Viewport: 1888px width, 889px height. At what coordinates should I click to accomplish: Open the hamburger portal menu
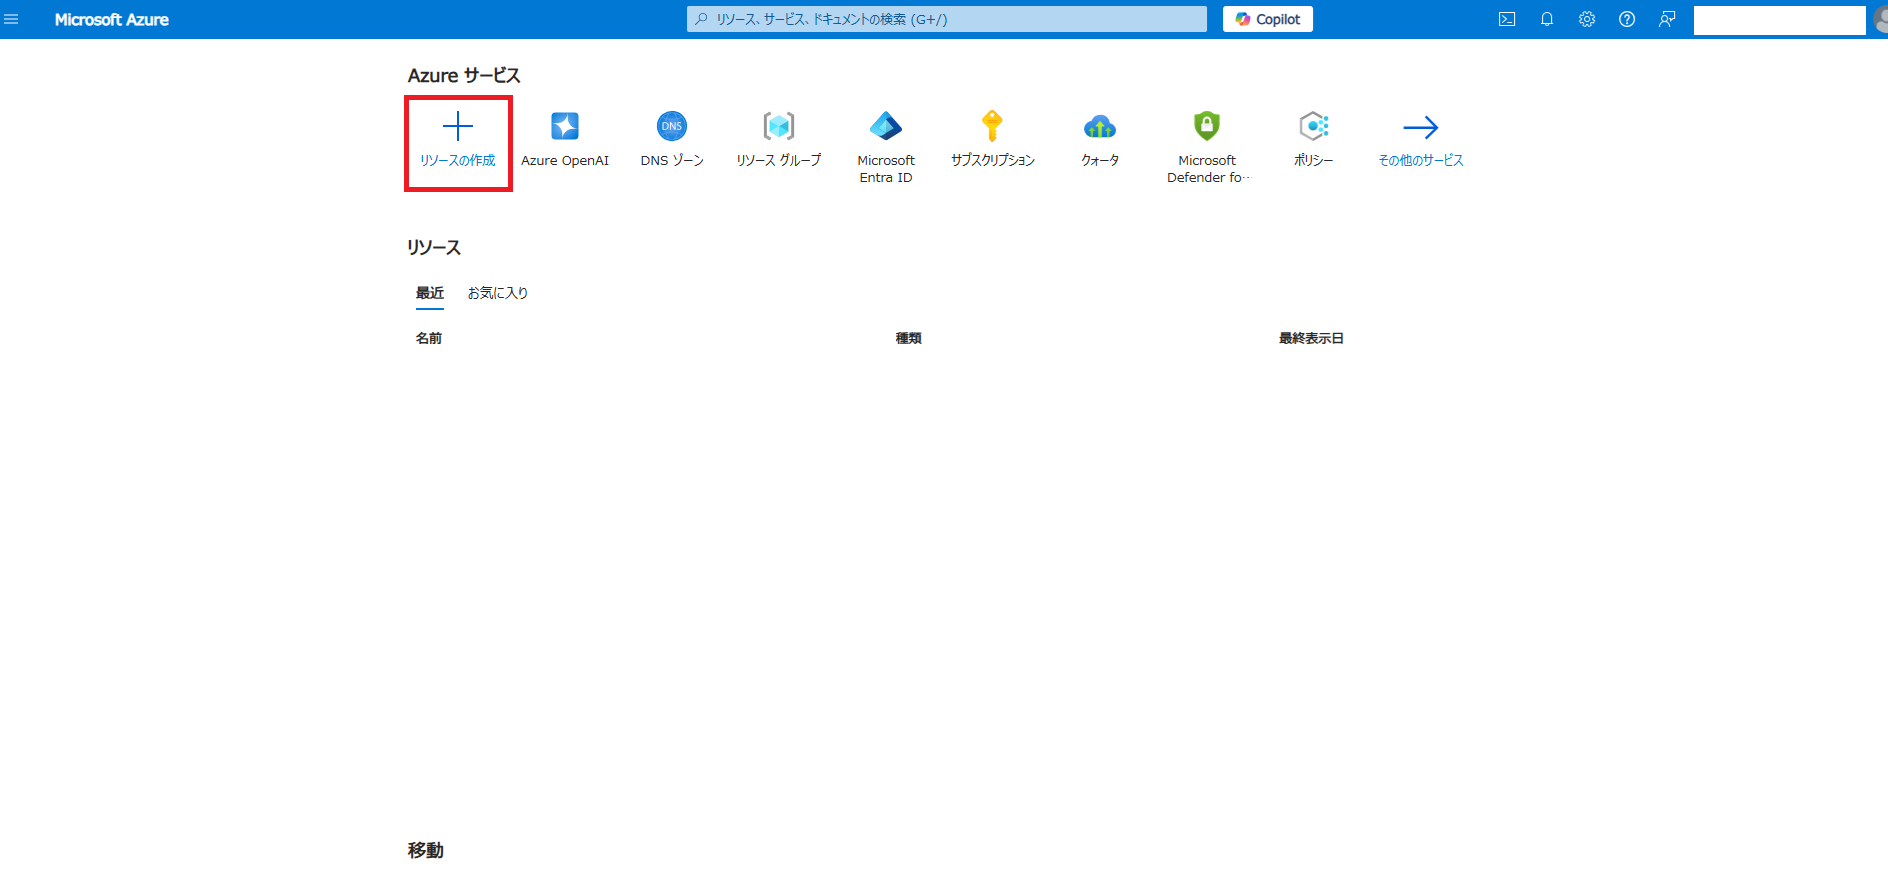click(x=12, y=19)
